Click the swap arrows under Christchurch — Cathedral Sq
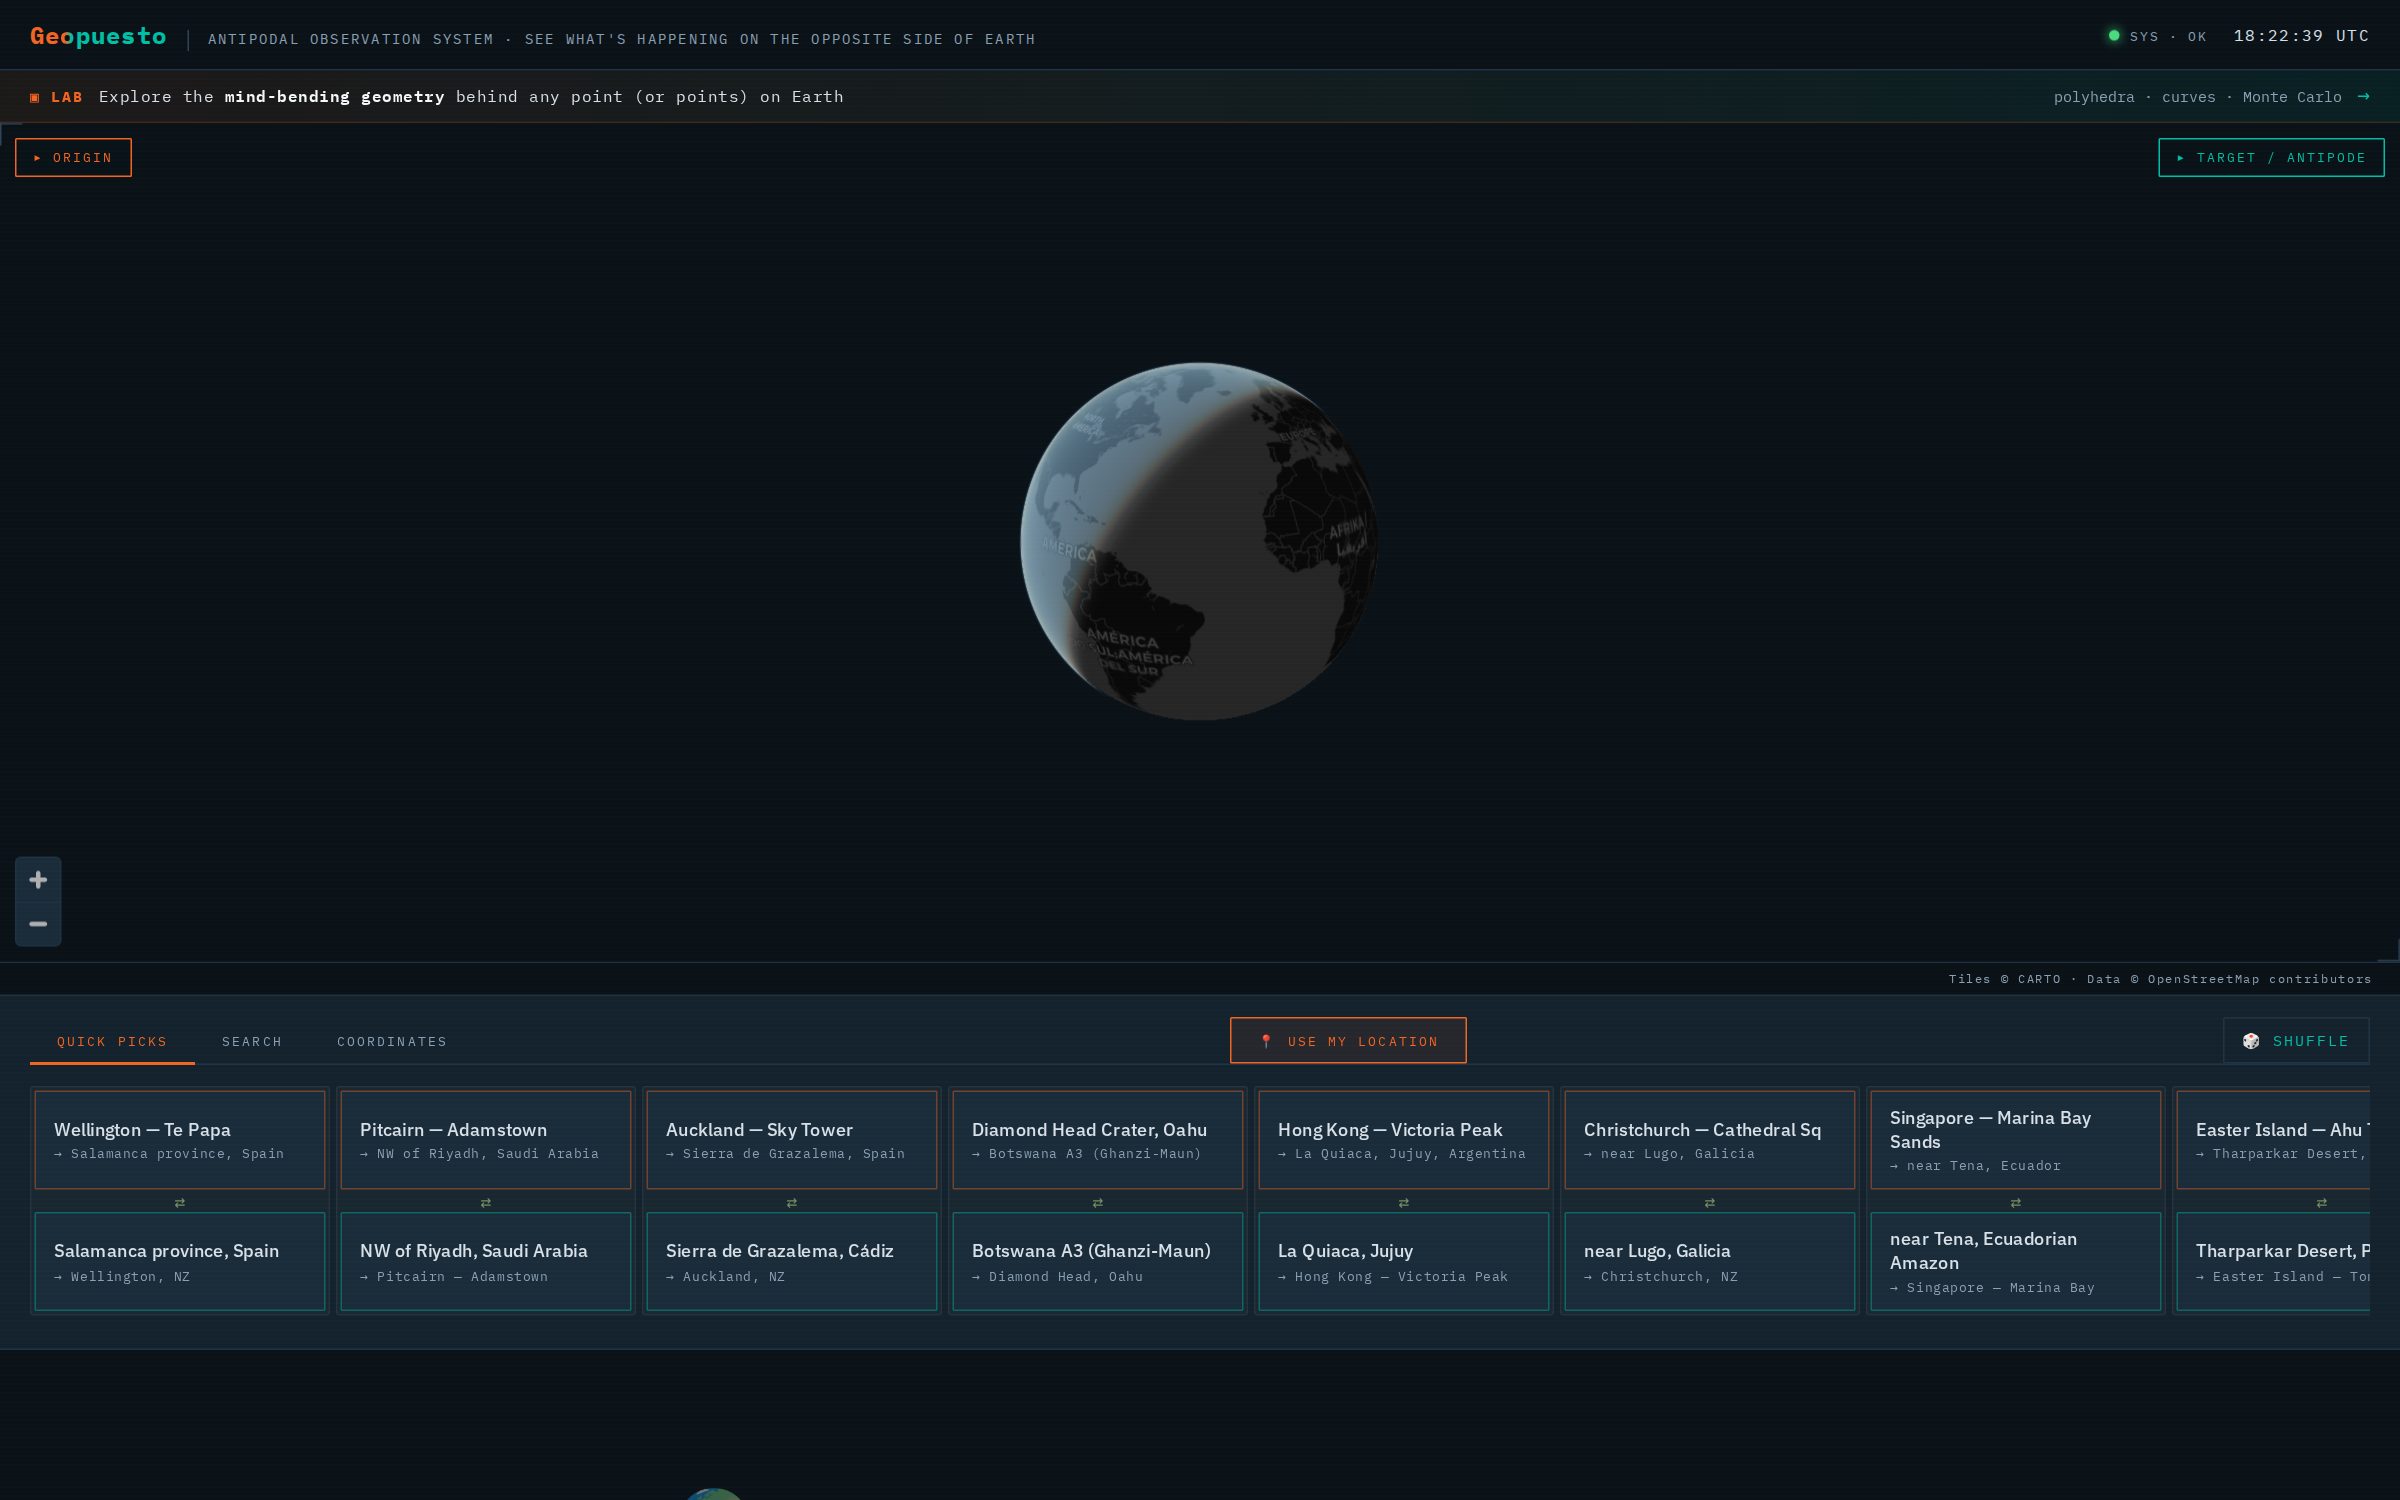The image size is (2400, 1500). pos(1710,1203)
